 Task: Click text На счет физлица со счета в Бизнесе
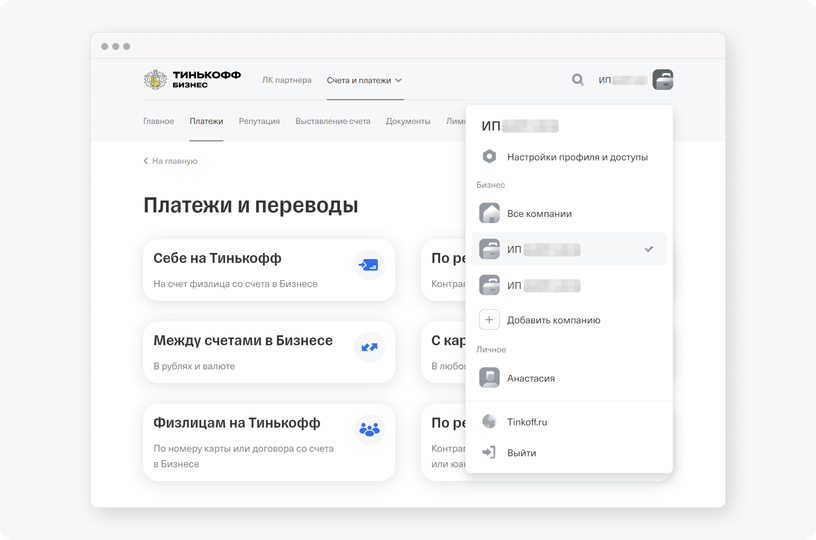[x=235, y=284]
